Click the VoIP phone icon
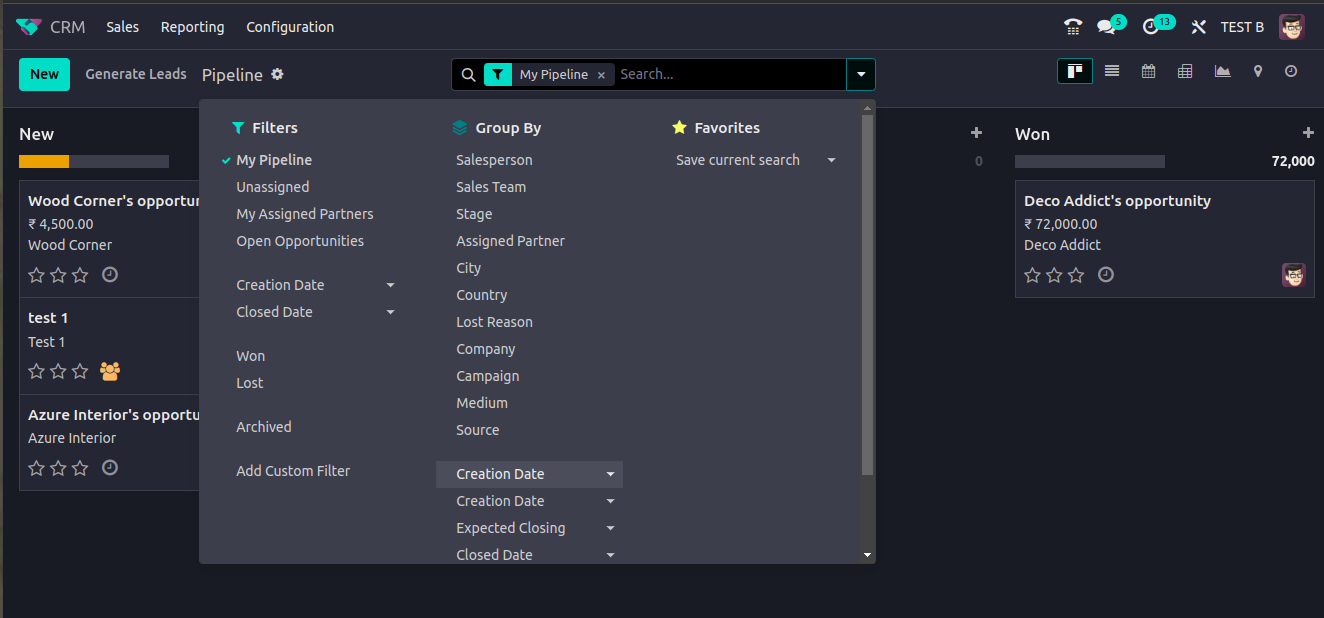Viewport: 1324px width, 618px height. click(x=1073, y=27)
